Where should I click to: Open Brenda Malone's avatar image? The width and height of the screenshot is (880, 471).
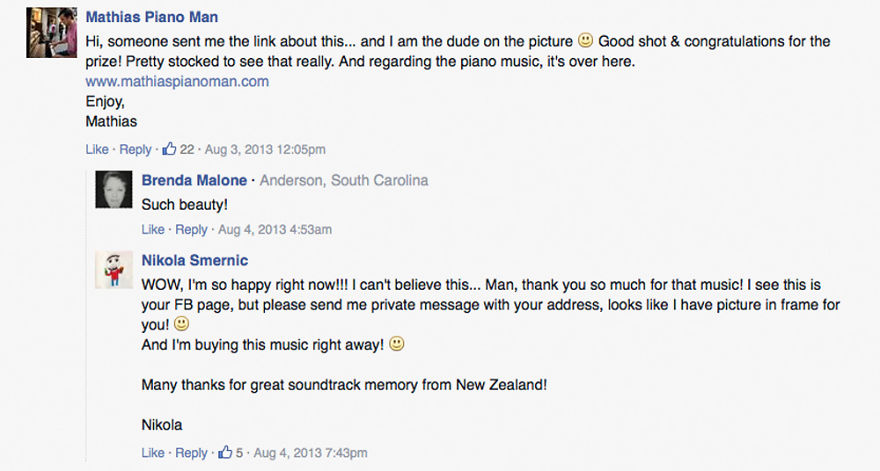click(114, 189)
